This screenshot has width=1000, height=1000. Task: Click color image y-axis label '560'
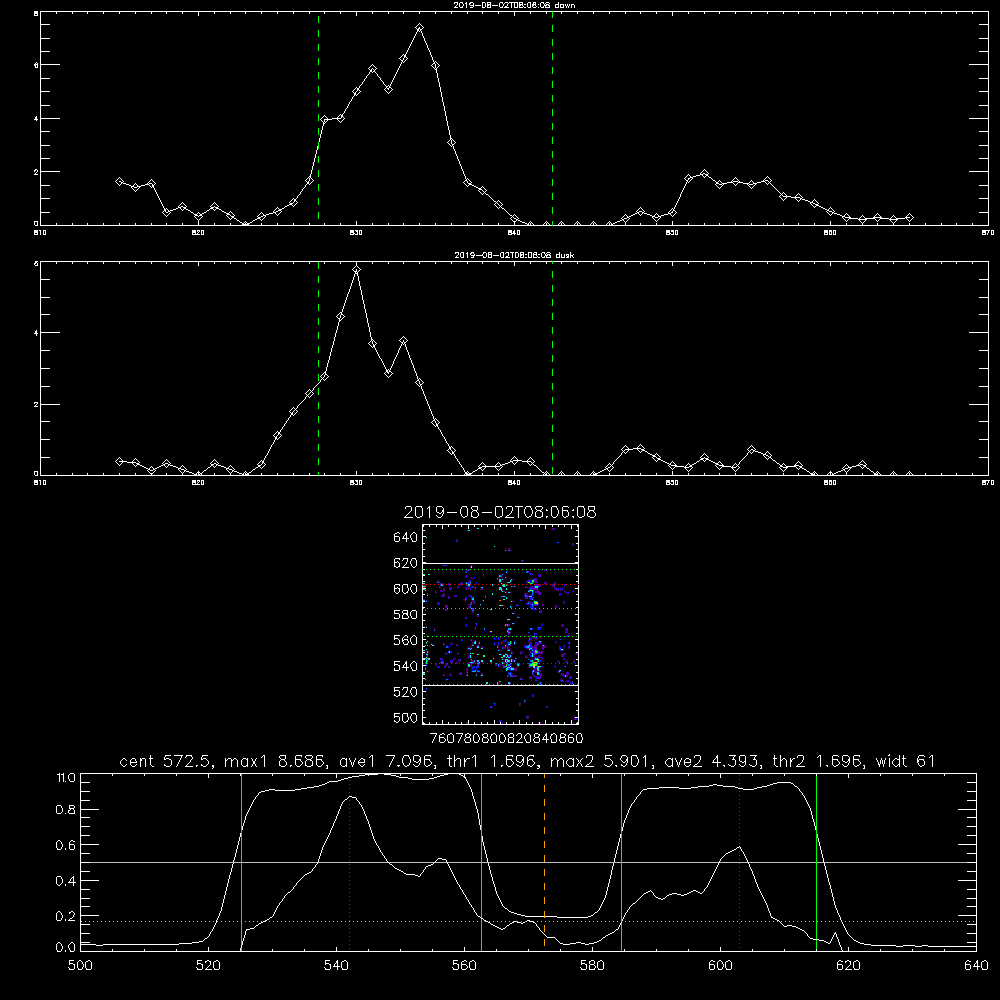[406, 640]
